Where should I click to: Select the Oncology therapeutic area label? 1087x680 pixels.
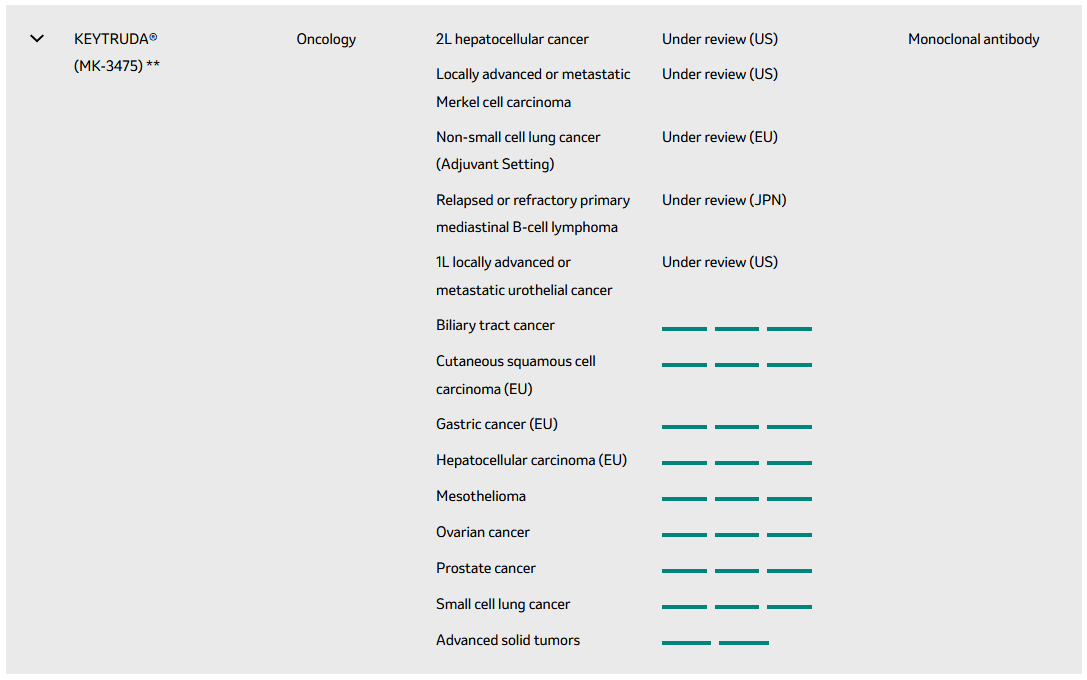tap(326, 39)
